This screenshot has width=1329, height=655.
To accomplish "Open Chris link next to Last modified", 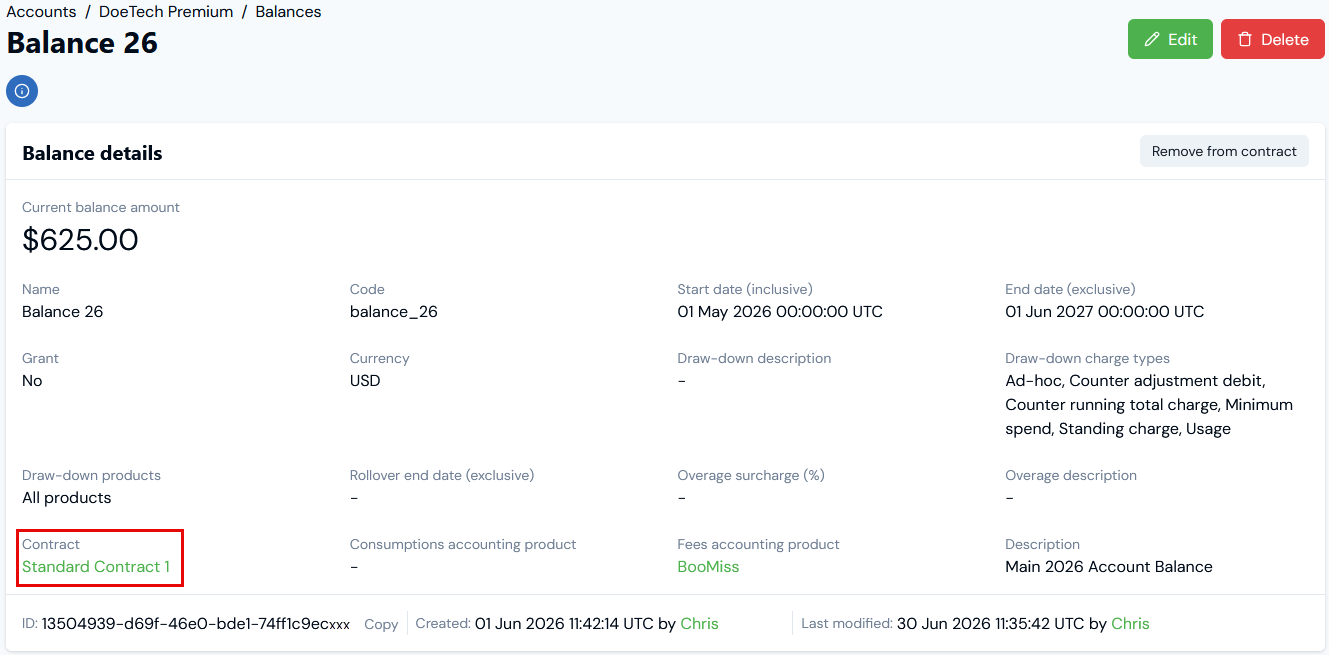I will [x=1130, y=624].
